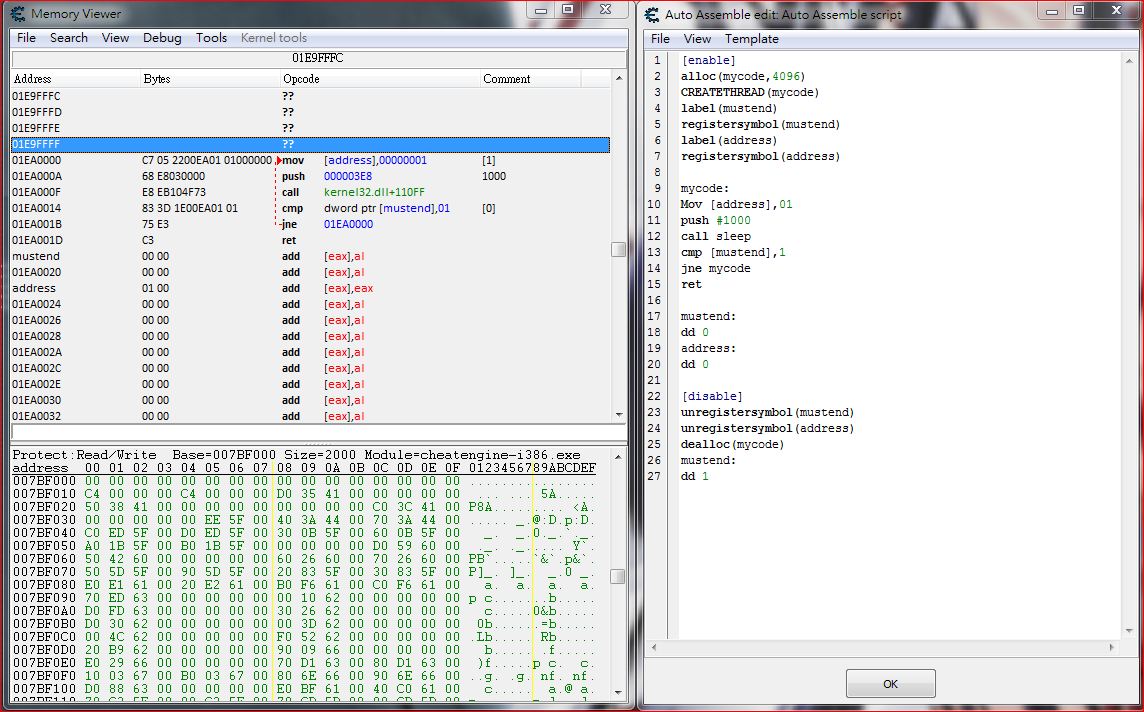Click the Address column header

pyautogui.click(x=35, y=78)
